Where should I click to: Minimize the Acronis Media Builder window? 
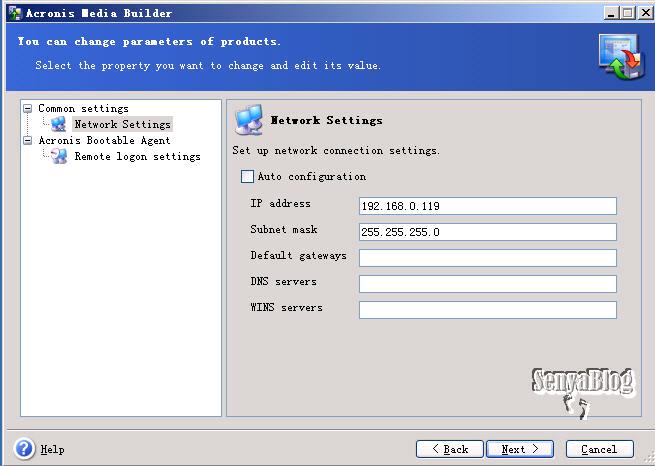(612, 13)
